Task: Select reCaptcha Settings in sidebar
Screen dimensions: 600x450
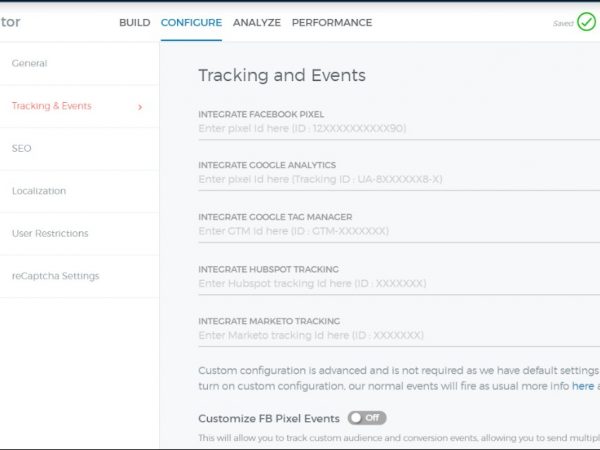Action: 55,276
